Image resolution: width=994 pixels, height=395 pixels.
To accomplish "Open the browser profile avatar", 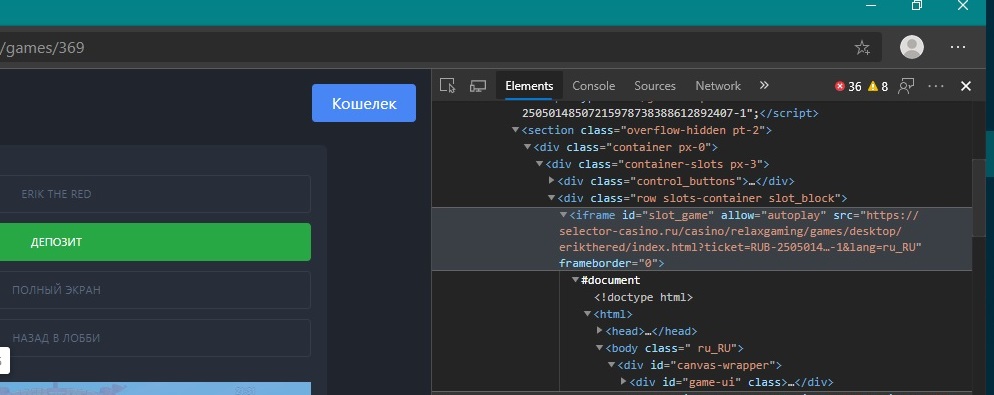I will coord(912,47).
